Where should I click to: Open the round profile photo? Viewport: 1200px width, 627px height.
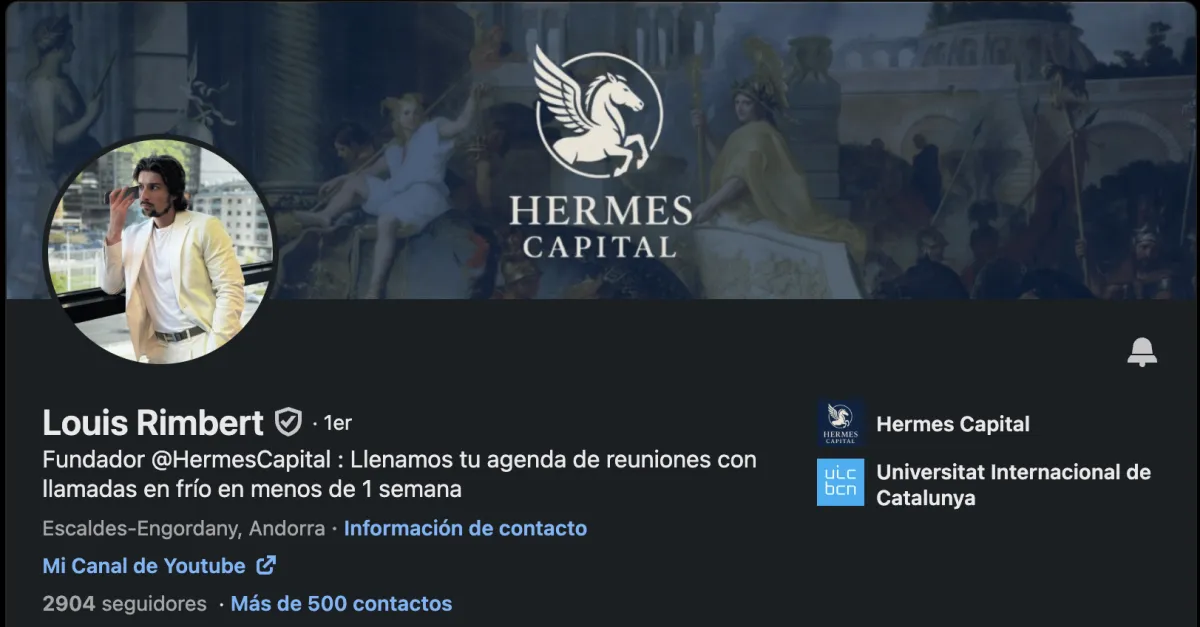[x=160, y=250]
